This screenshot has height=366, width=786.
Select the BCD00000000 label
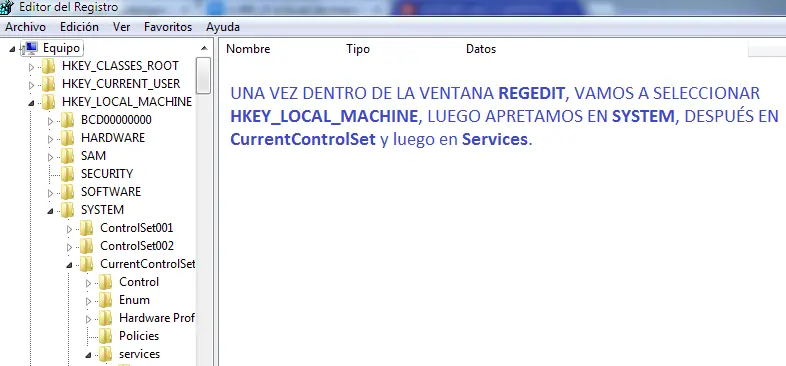point(116,120)
